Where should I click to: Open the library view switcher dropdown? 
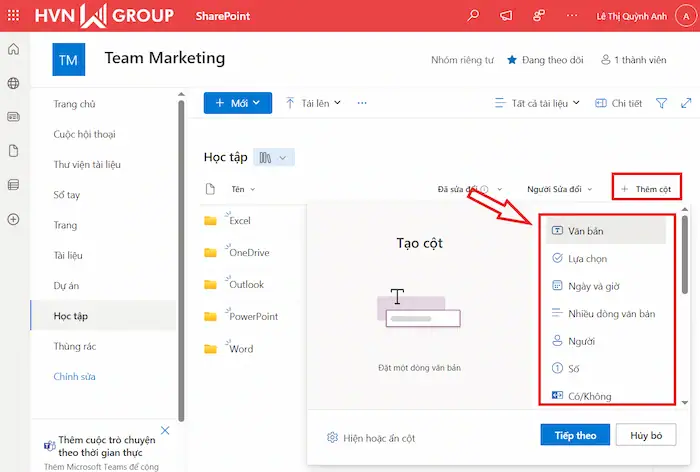[274, 157]
